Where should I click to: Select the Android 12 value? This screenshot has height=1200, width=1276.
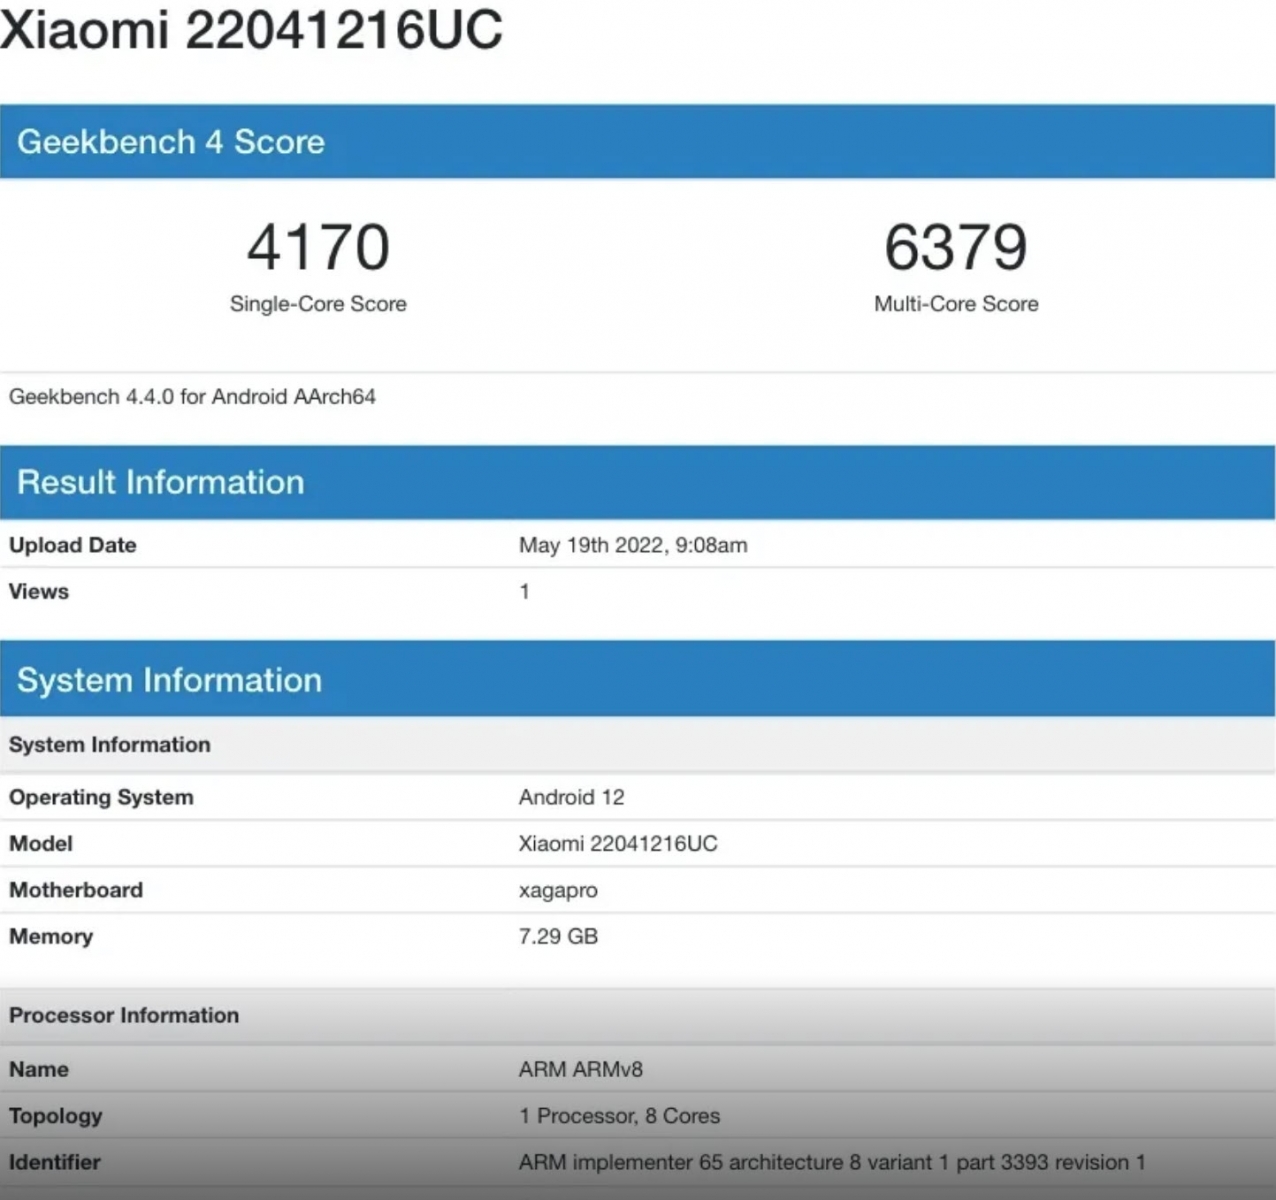(571, 797)
